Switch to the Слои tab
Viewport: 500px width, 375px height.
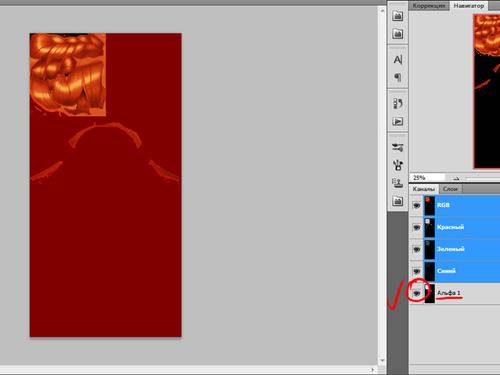coord(450,189)
